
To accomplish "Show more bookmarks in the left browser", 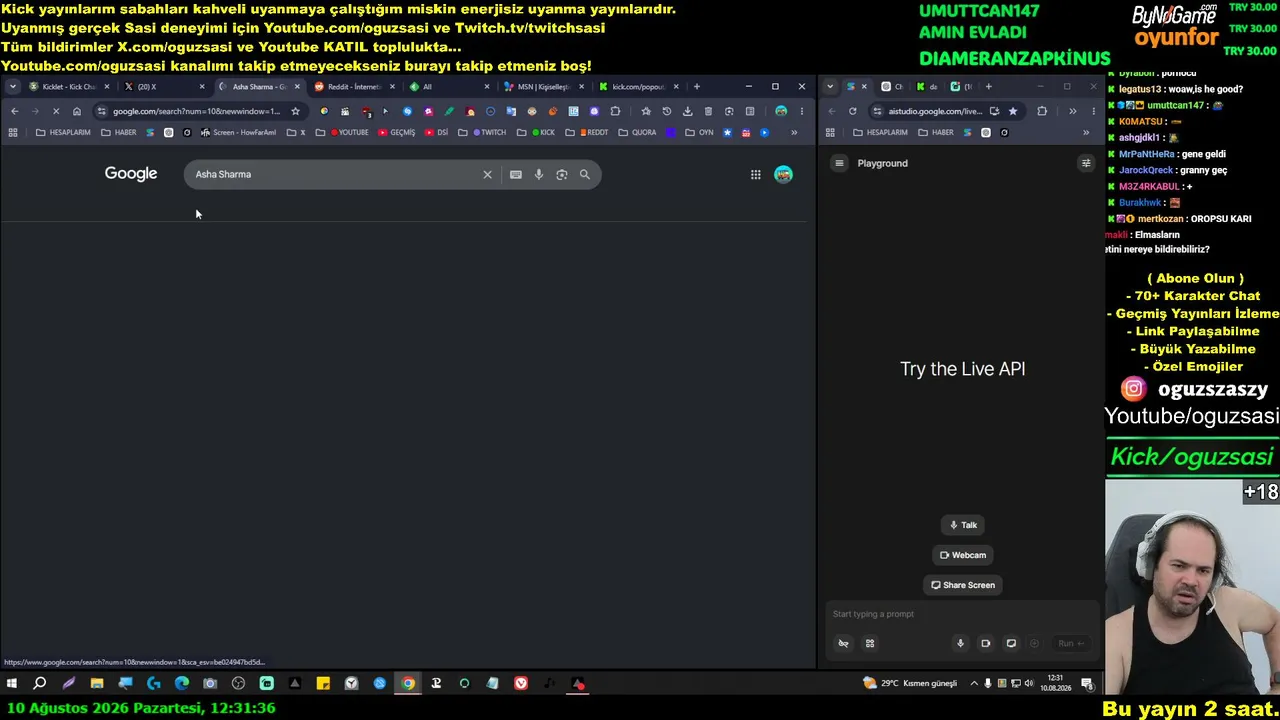I will point(794,132).
